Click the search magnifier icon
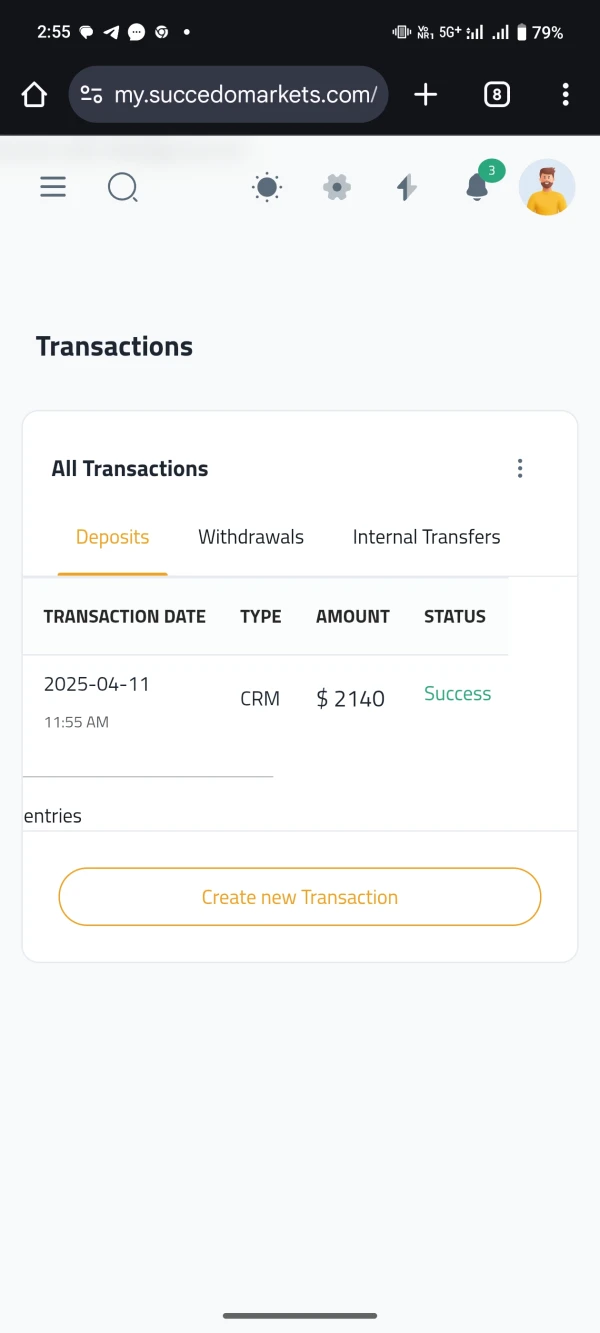600x1333 pixels. click(122, 187)
